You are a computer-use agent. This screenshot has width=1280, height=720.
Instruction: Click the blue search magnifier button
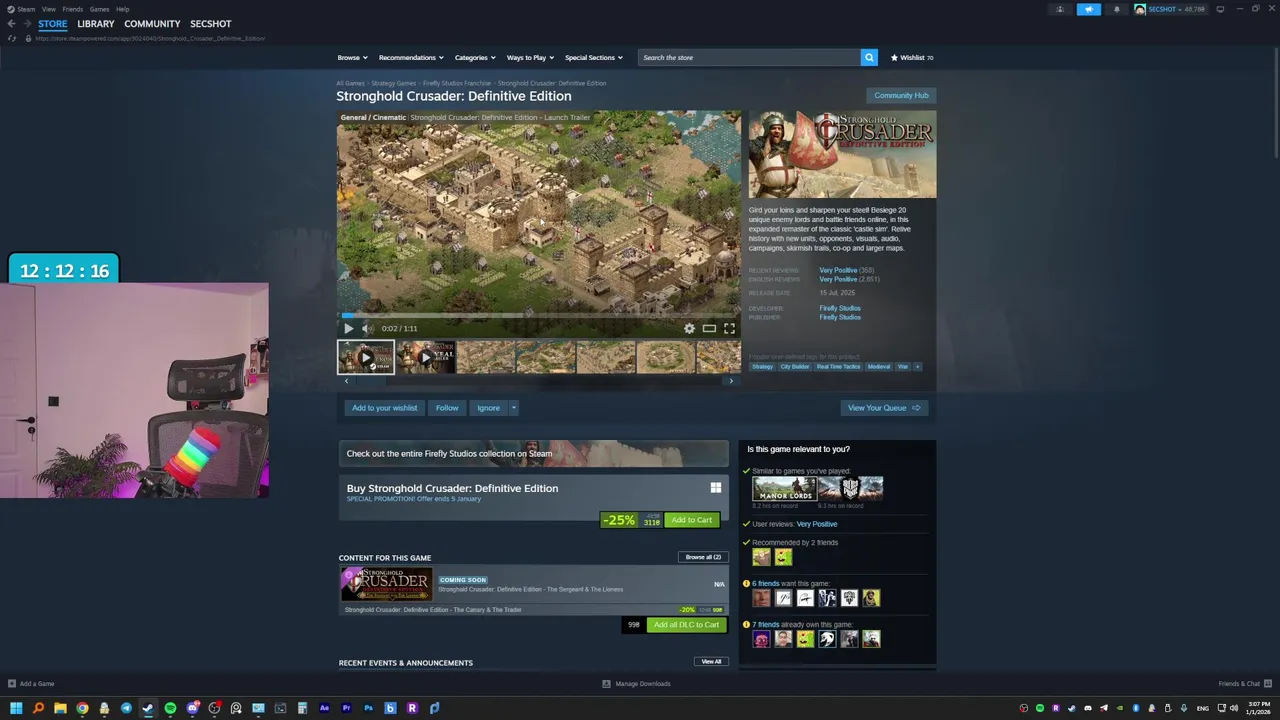[869, 57]
